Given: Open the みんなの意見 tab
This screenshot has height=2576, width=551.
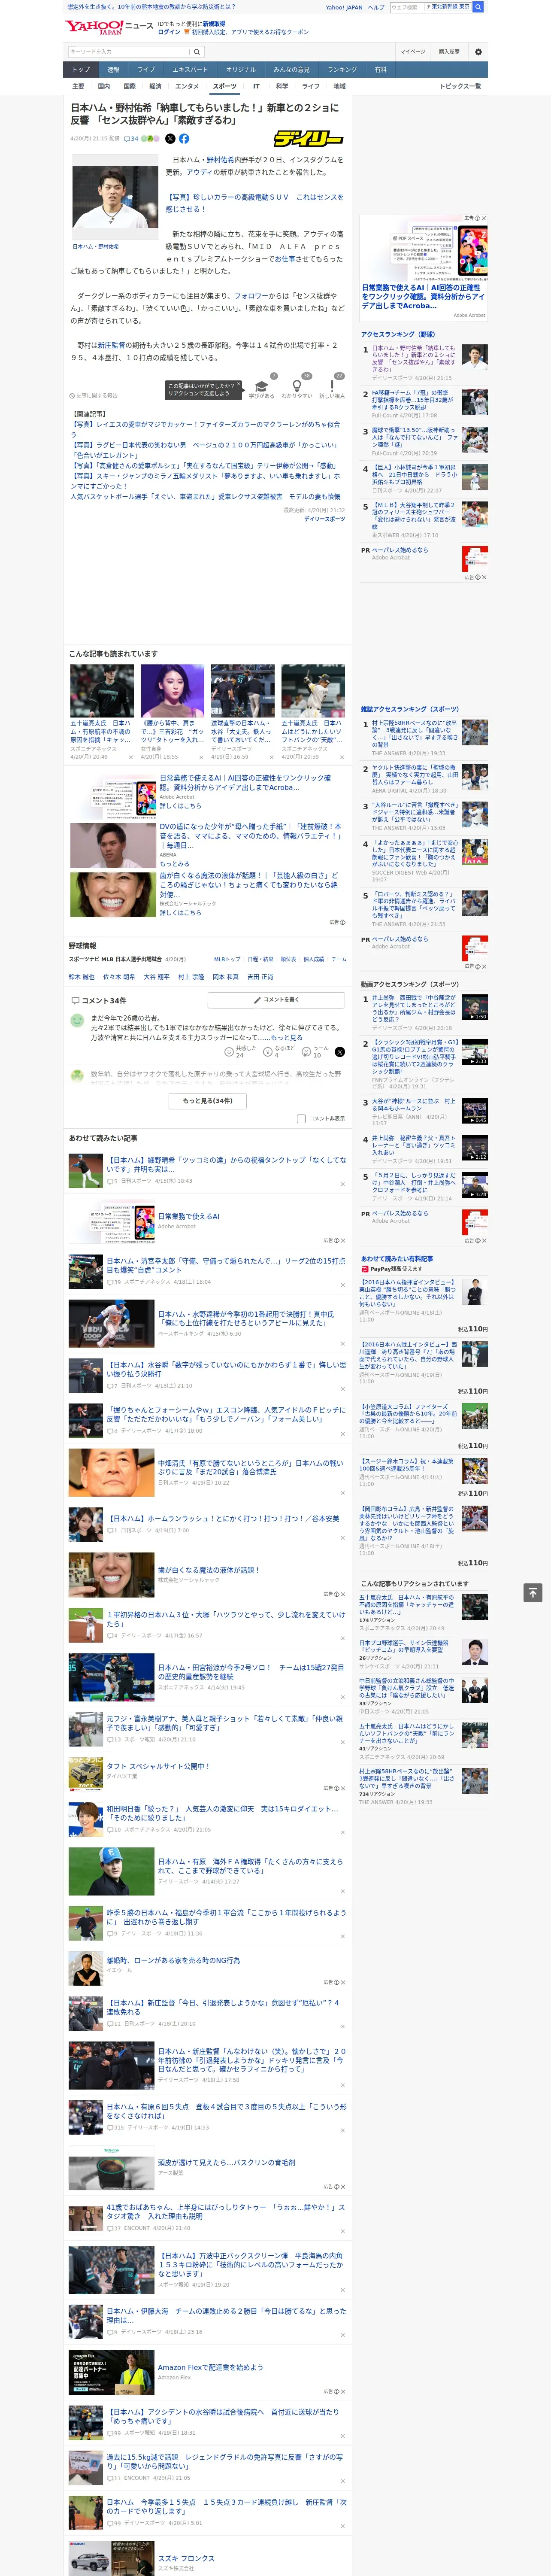Looking at the screenshot, I should 292,70.
